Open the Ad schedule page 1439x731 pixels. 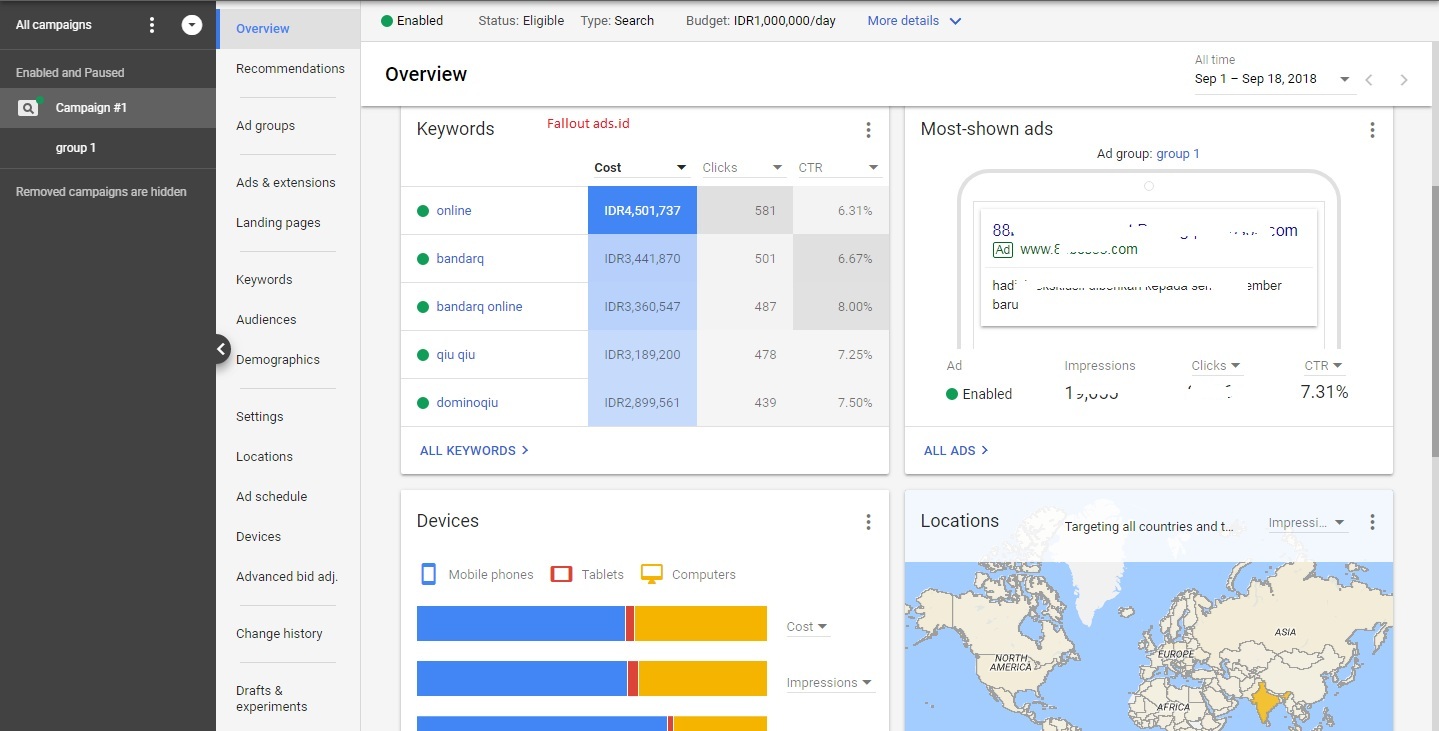pyautogui.click(x=272, y=497)
